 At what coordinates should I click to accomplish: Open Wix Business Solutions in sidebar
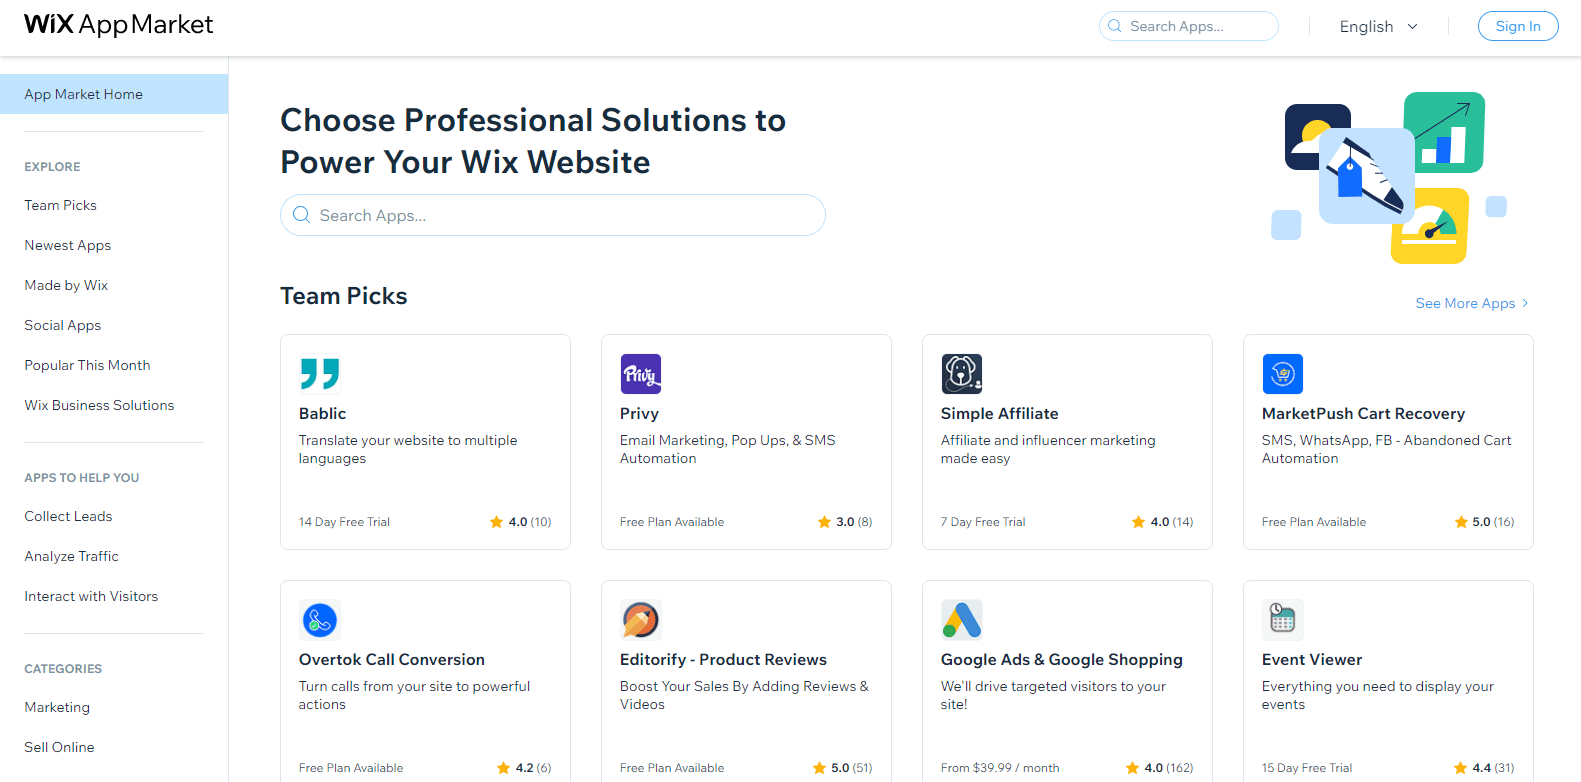pos(100,405)
